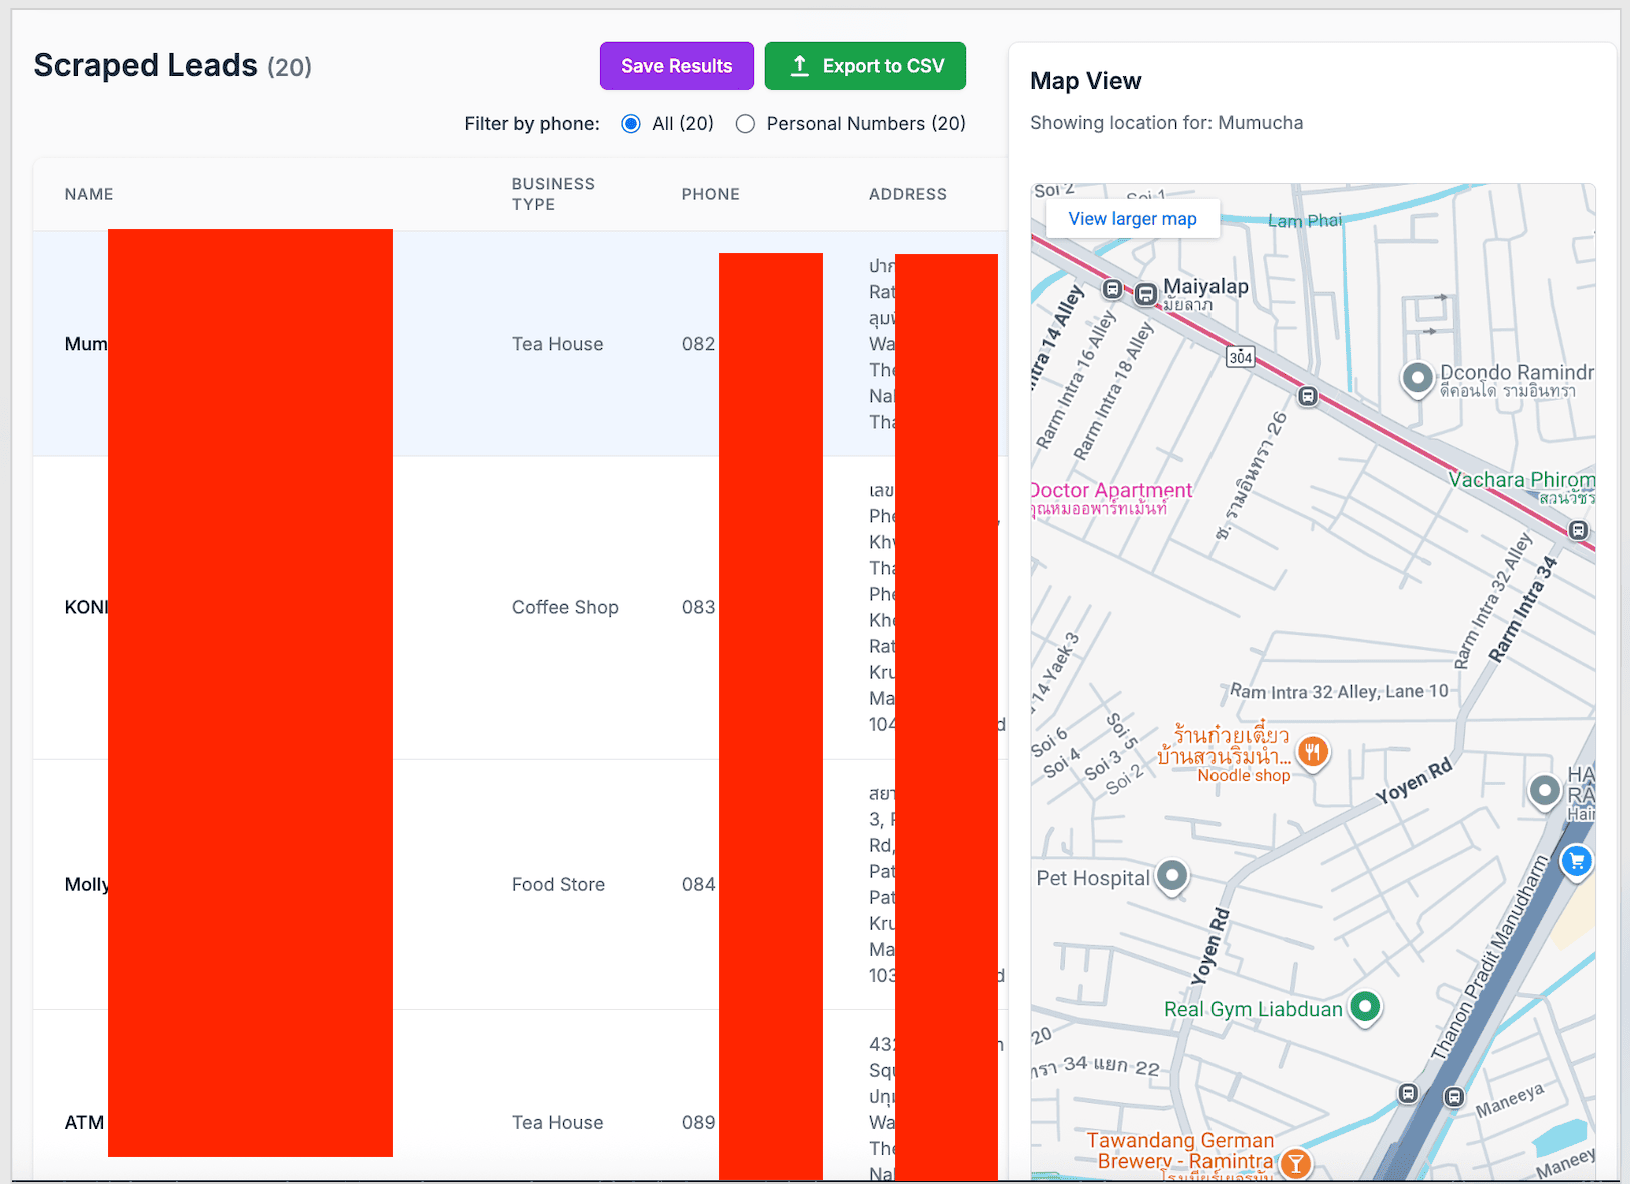The width and height of the screenshot is (1630, 1184).
Task: Select the Maiyalap transit station icon
Action: coord(1146,294)
